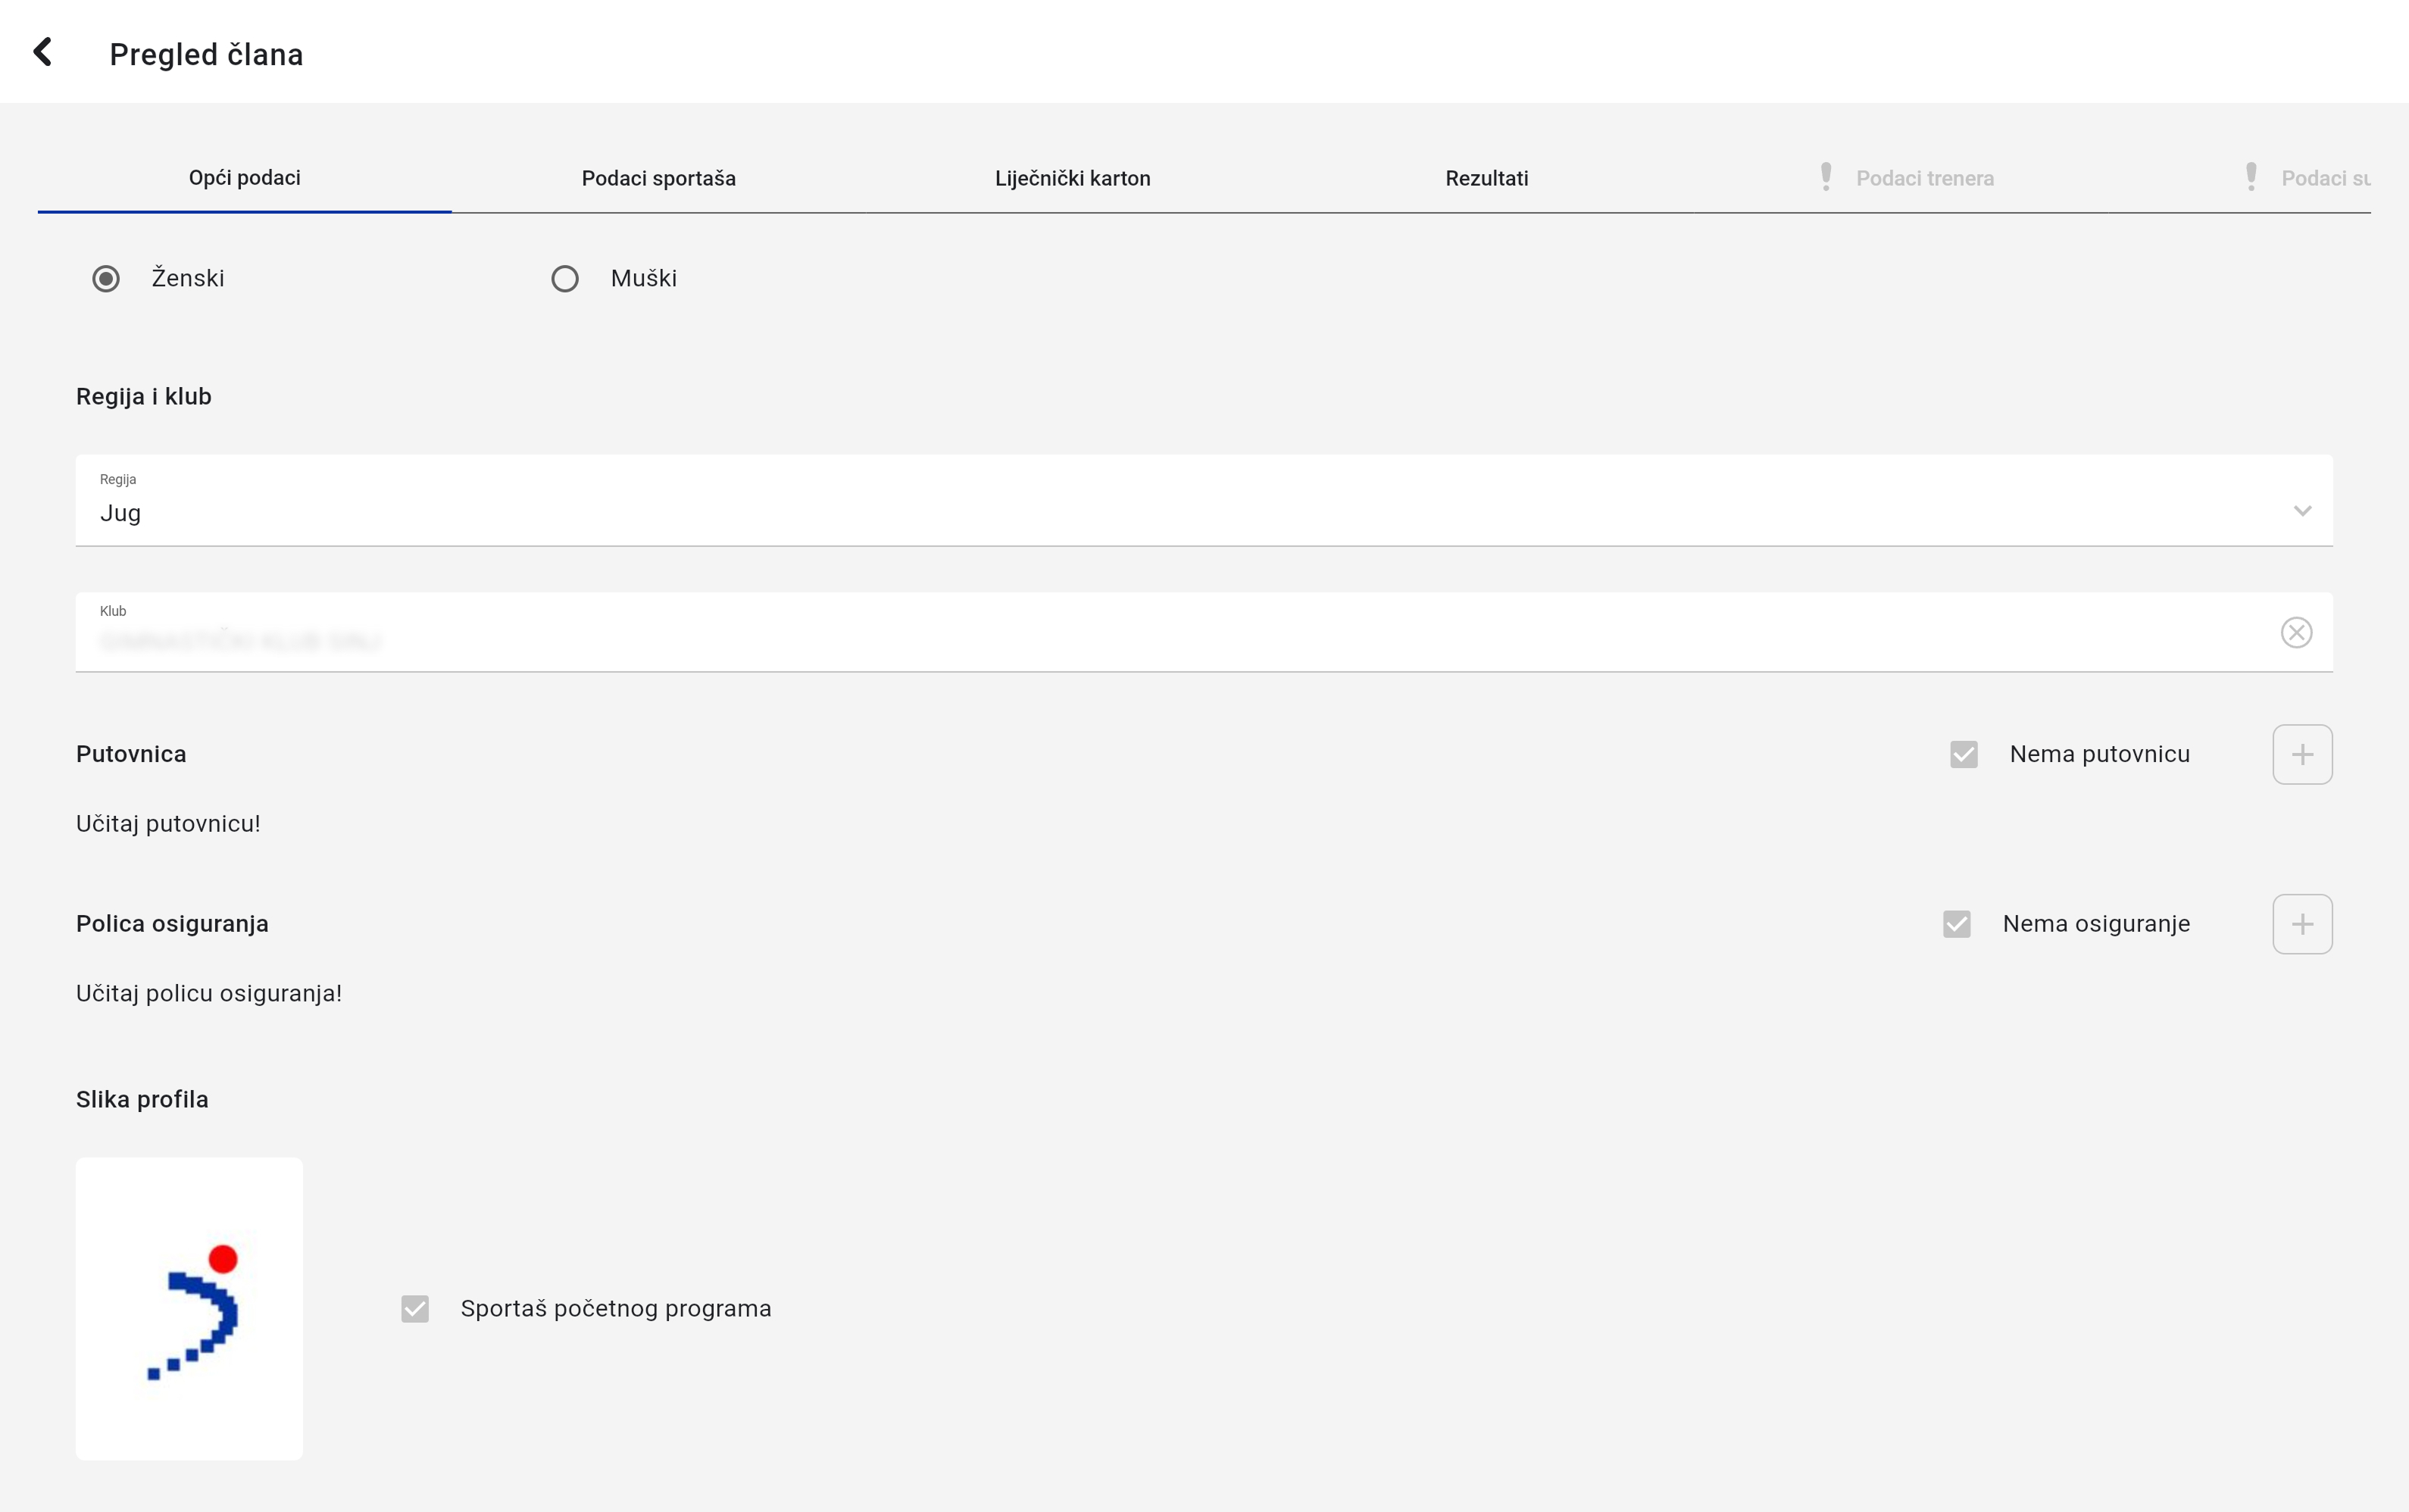
Task: Click the plus button to add passport
Action: coord(2302,754)
